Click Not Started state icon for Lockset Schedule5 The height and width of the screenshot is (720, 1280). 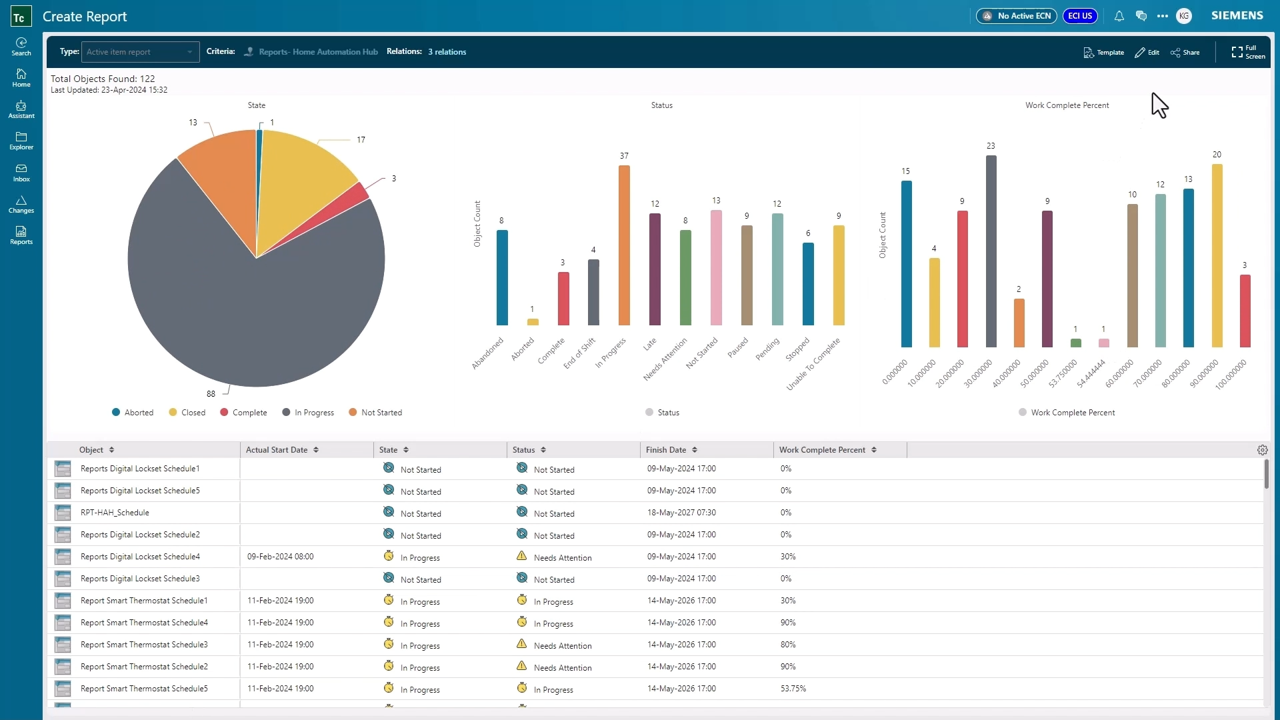(388, 490)
